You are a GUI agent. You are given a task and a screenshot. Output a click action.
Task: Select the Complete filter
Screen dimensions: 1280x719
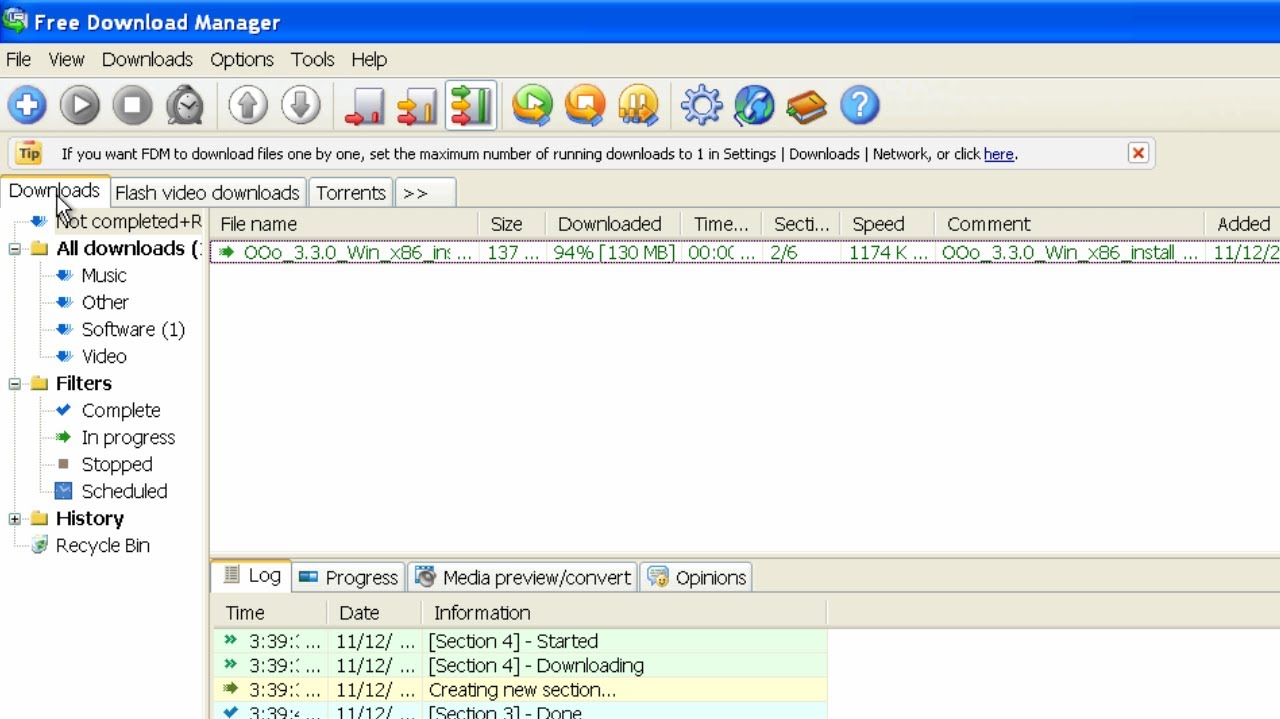(121, 410)
